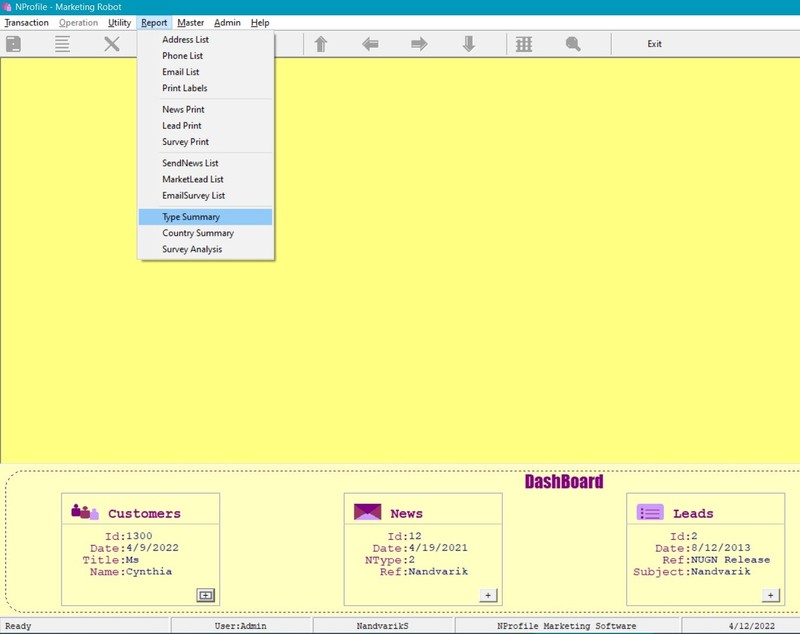Image resolution: width=800 pixels, height=634 pixels.
Task: Click the DashBoard title
Action: pos(564,481)
